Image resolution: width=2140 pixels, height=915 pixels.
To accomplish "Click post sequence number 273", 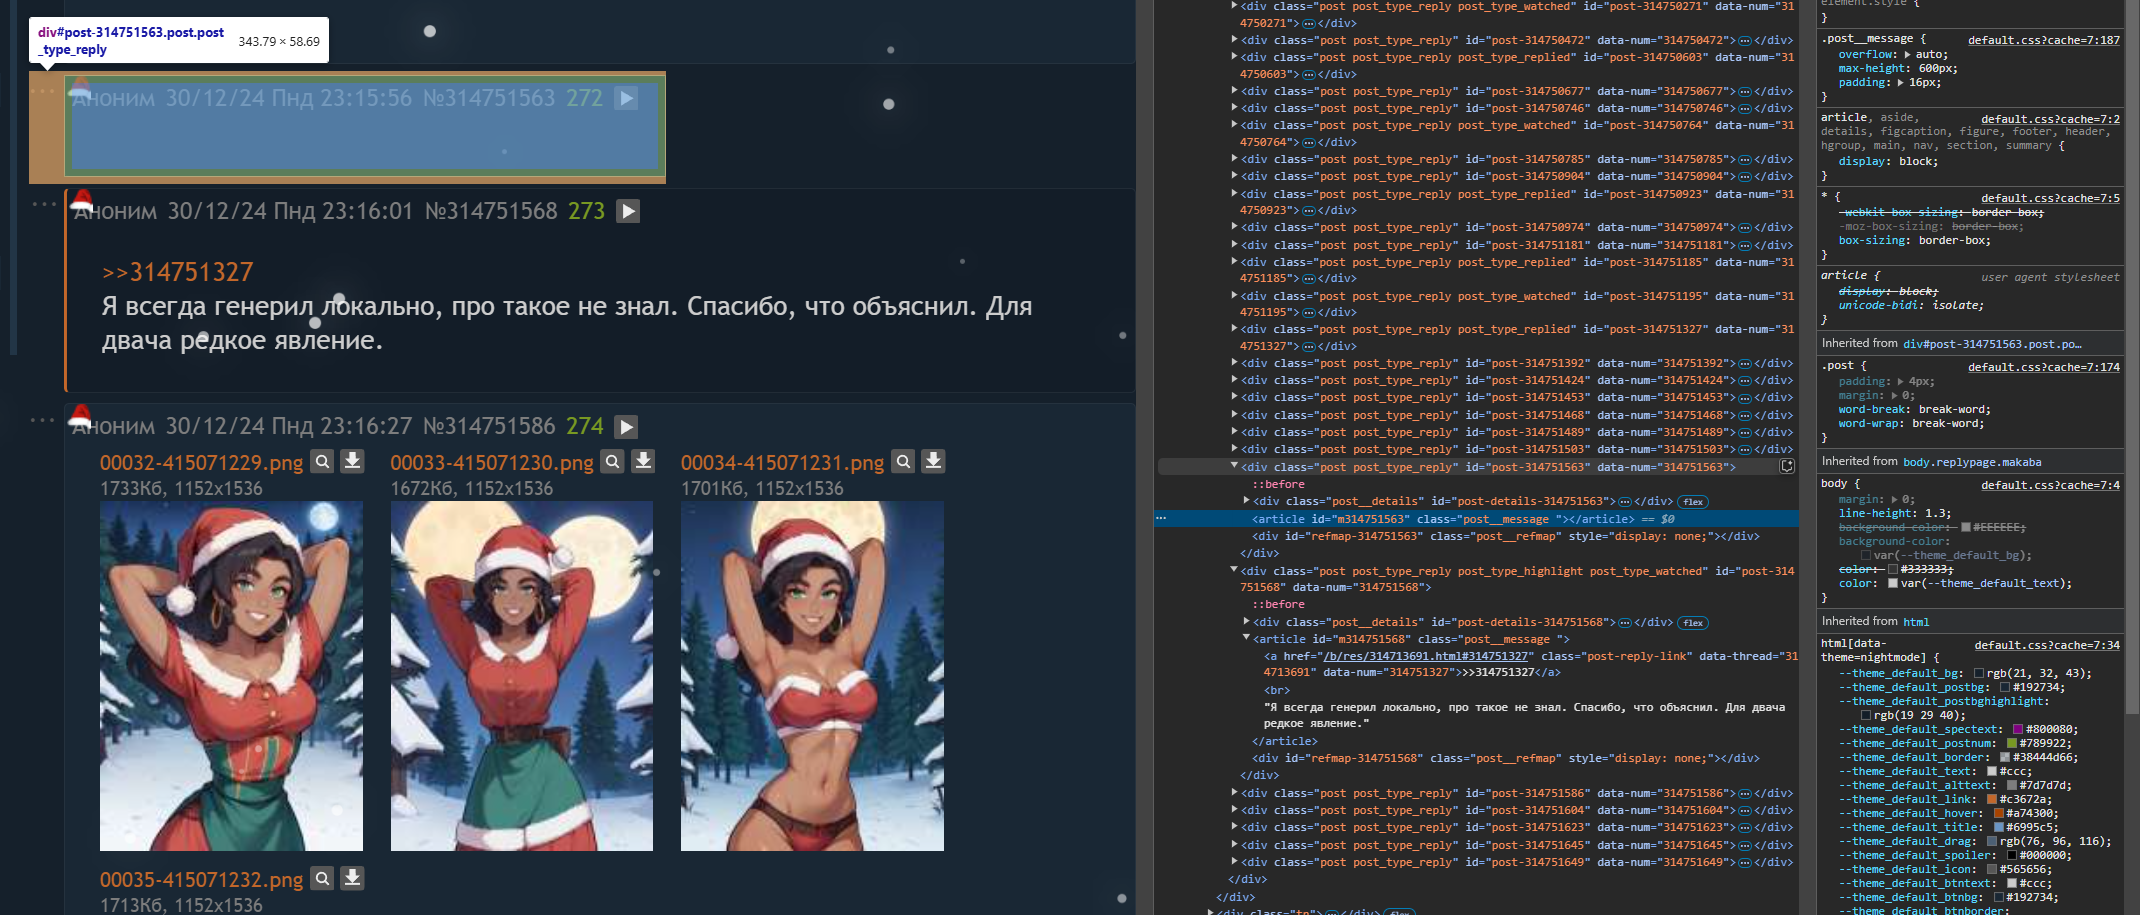I will coord(587,211).
